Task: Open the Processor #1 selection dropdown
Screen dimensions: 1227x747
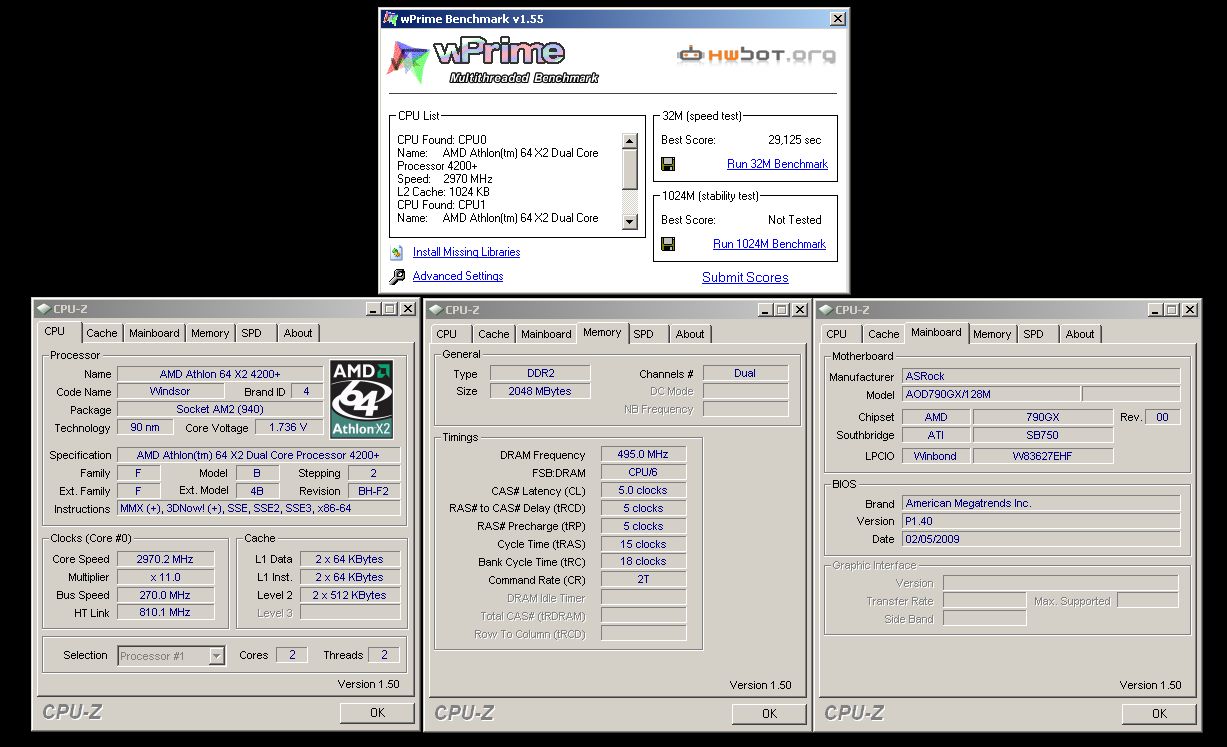Action: (216, 656)
